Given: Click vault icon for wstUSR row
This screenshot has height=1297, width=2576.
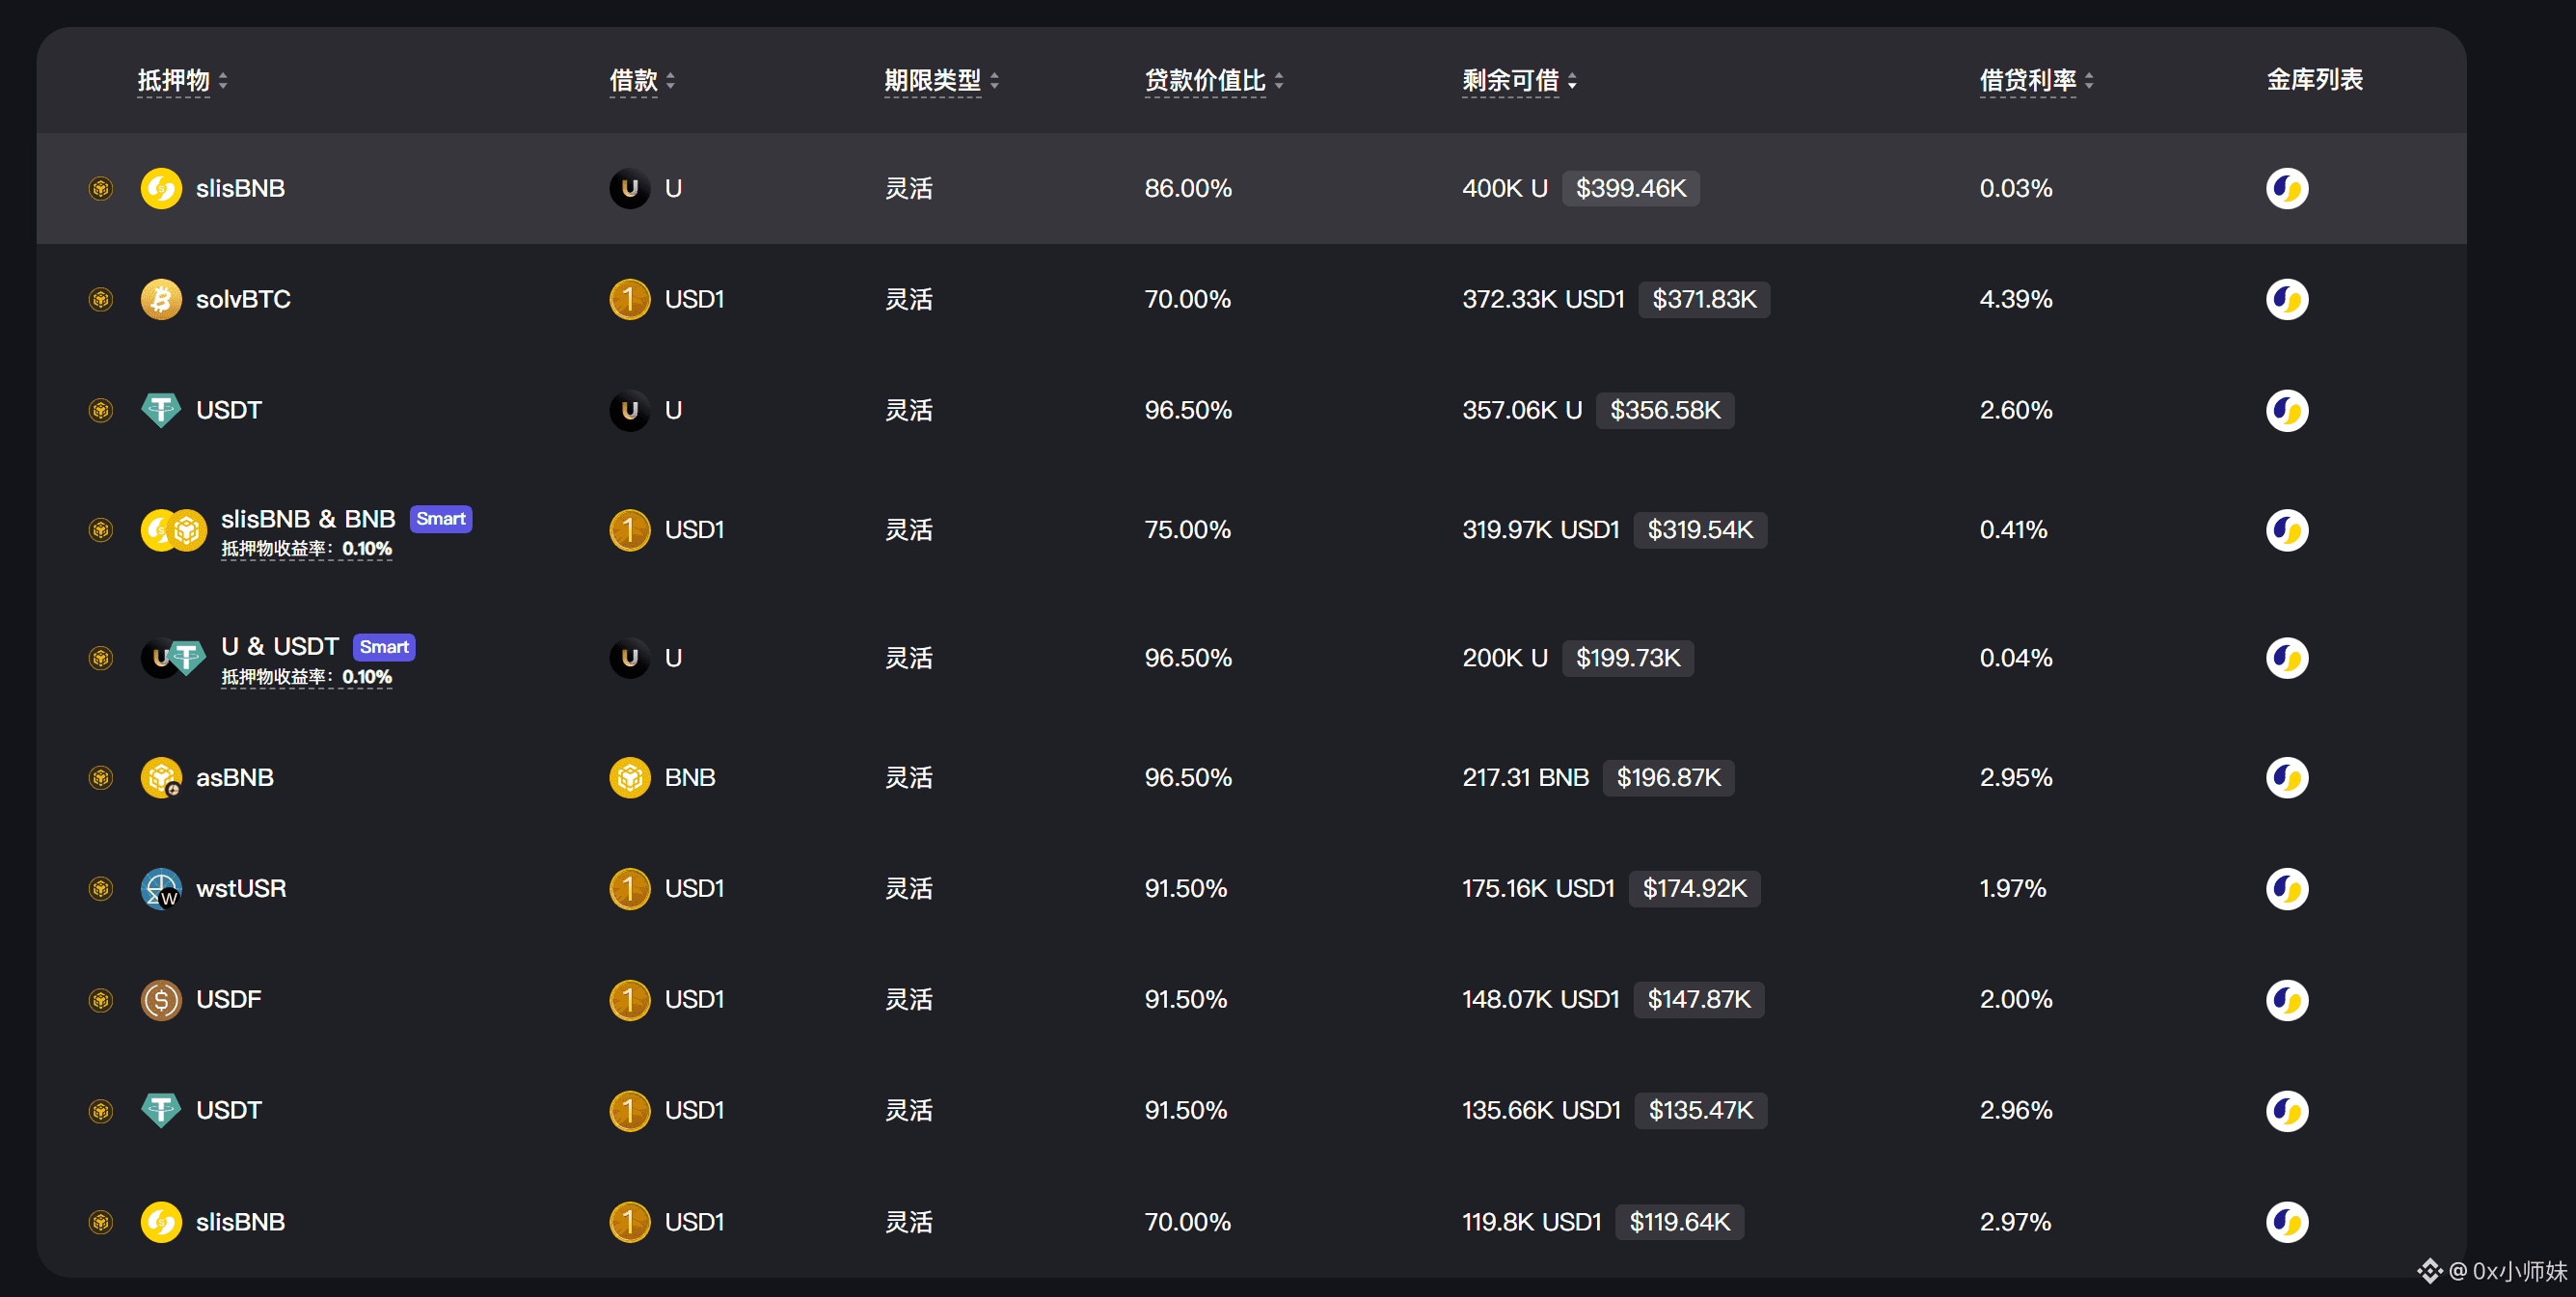Looking at the screenshot, I should (x=2286, y=888).
